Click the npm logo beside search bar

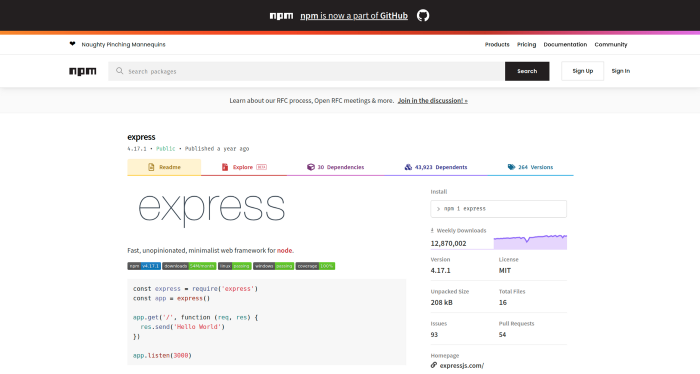click(x=83, y=71)
